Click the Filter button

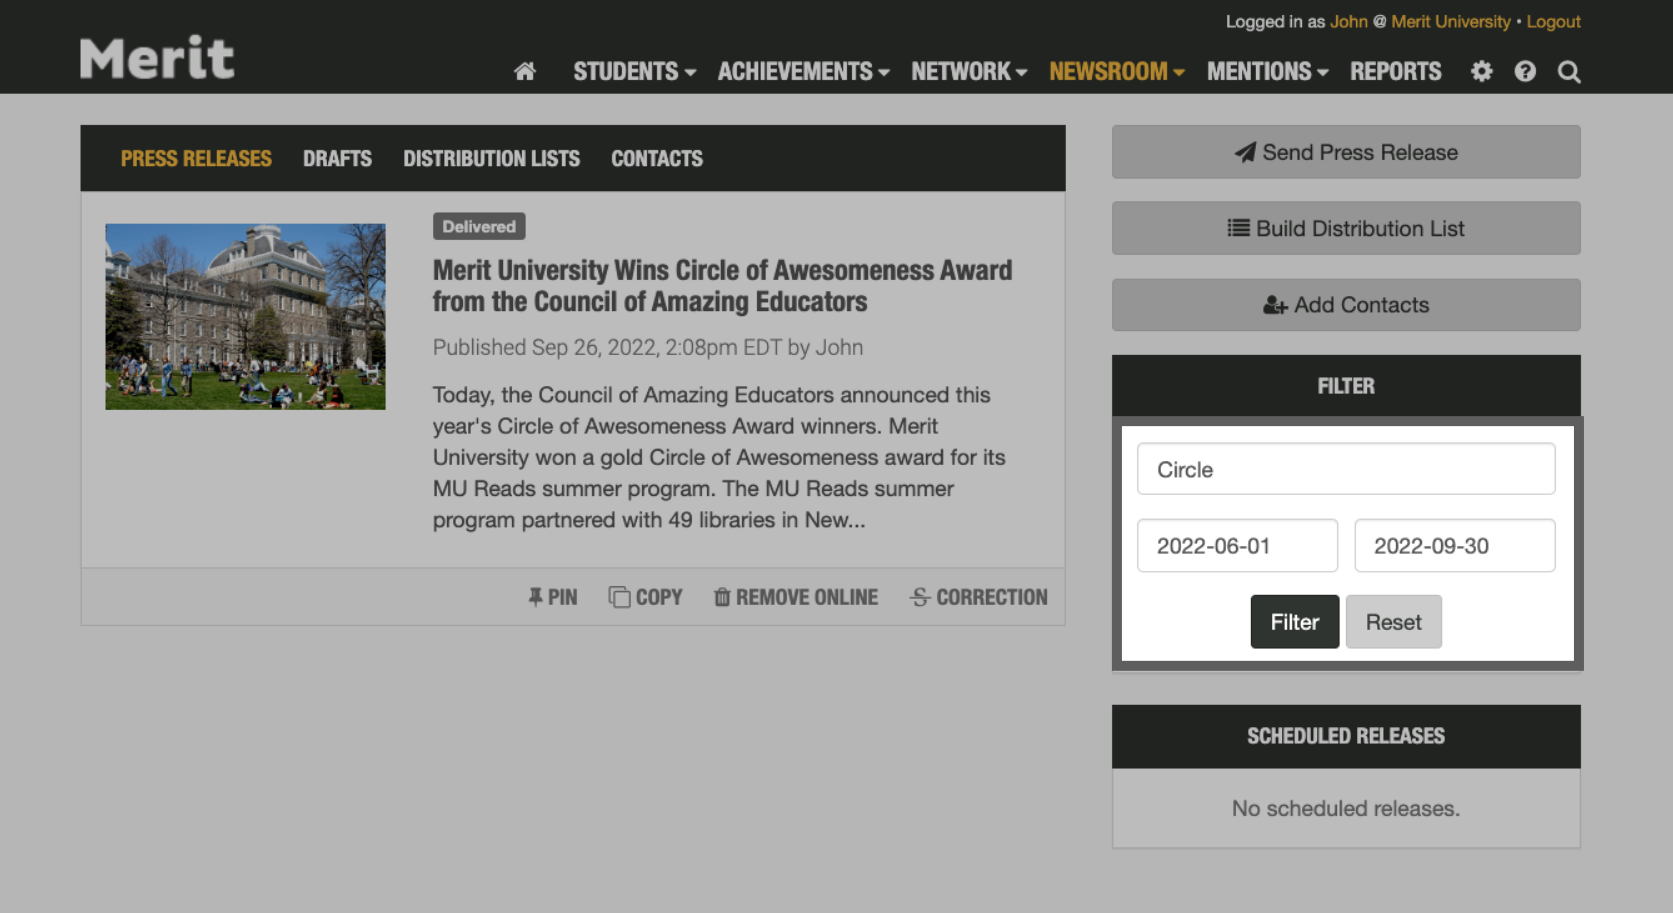point(1294,621)
